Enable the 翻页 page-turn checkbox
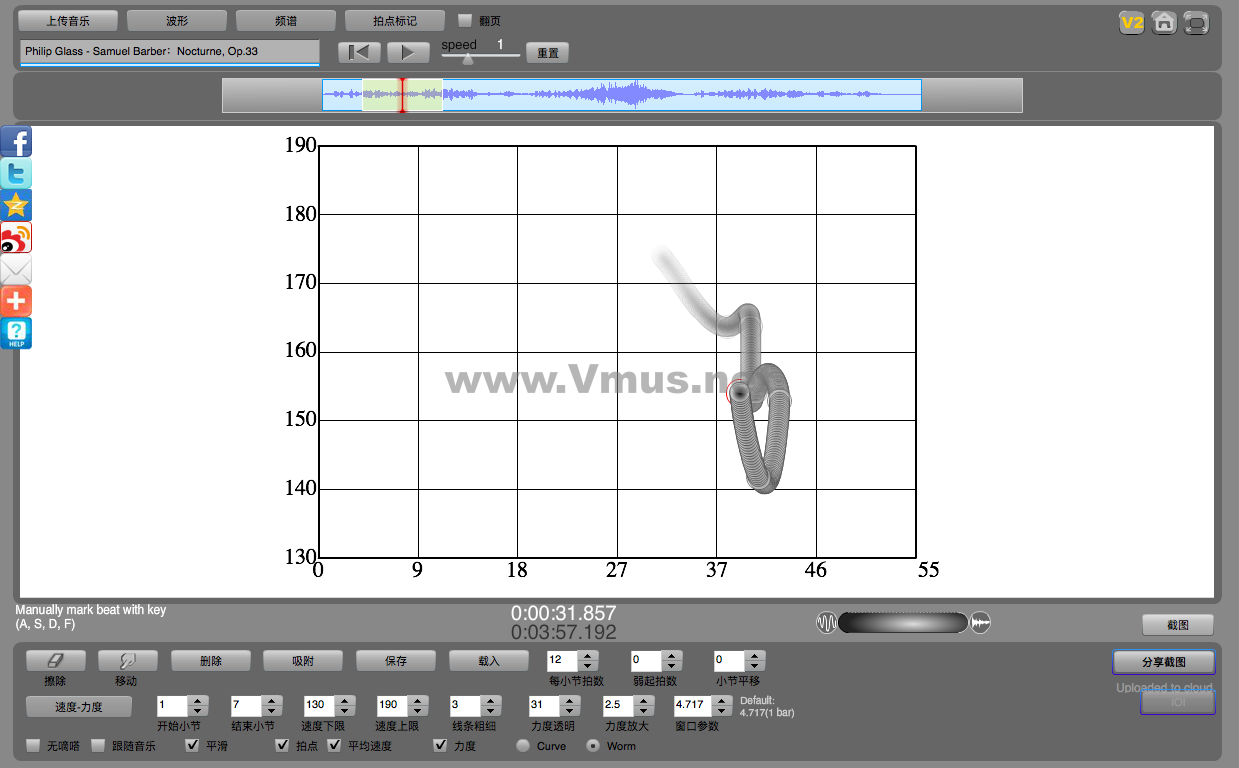 pyautogui.click(x=465, y=20)
